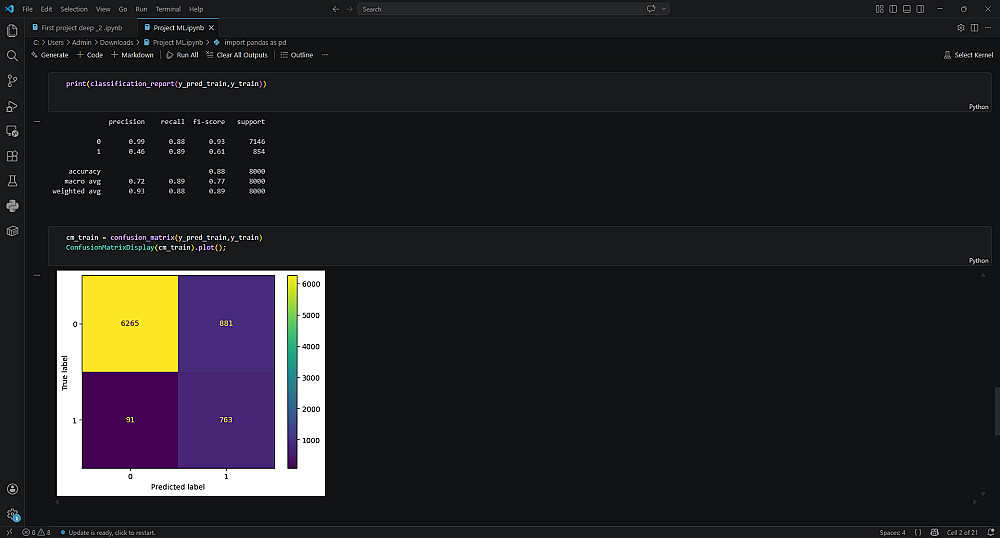Open the Extensions view
Viewport: 1000px width, 538px height.
[x=12, y=156]
